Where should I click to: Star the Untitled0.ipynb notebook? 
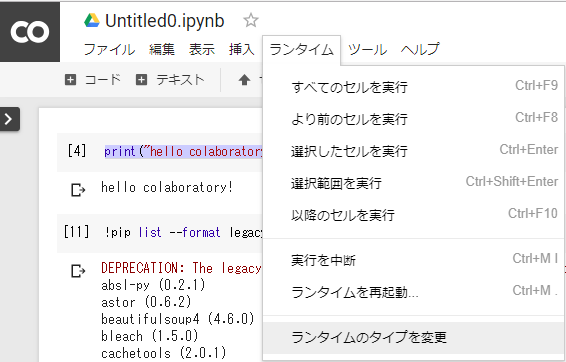[x=251, y=21]
